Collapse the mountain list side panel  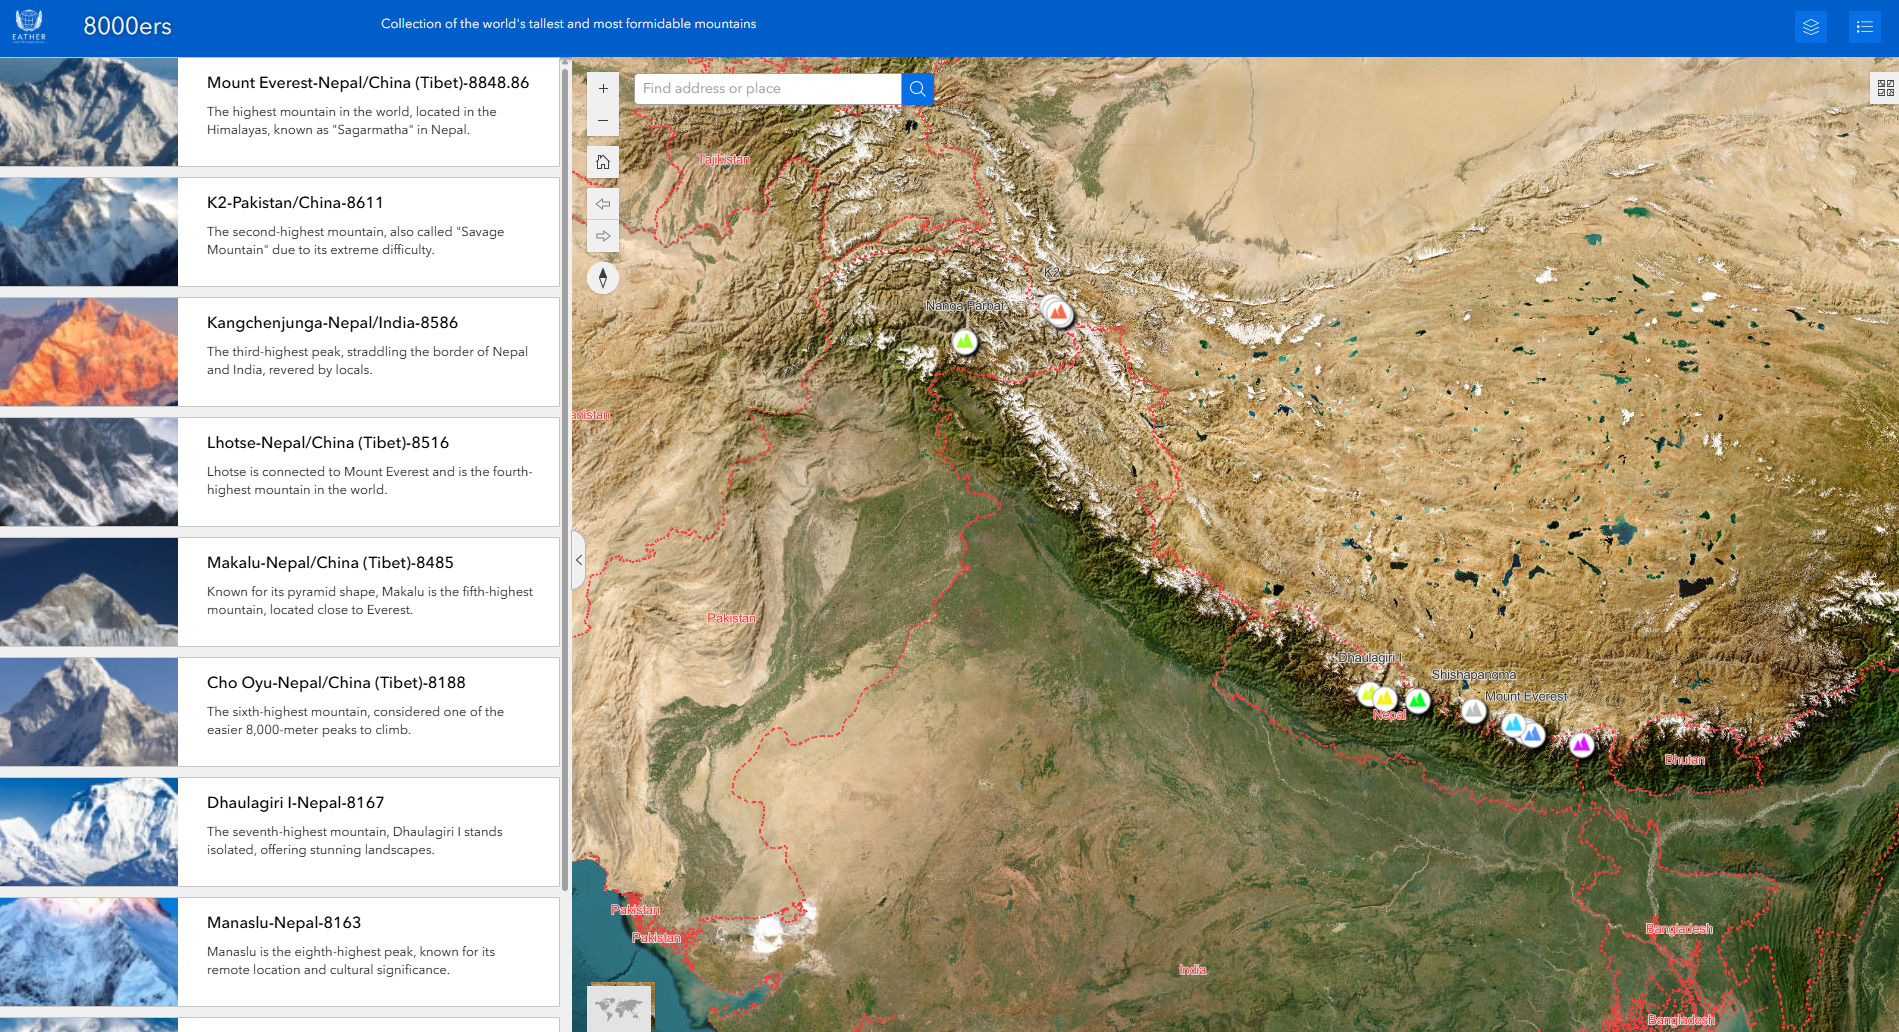(578, 560)
